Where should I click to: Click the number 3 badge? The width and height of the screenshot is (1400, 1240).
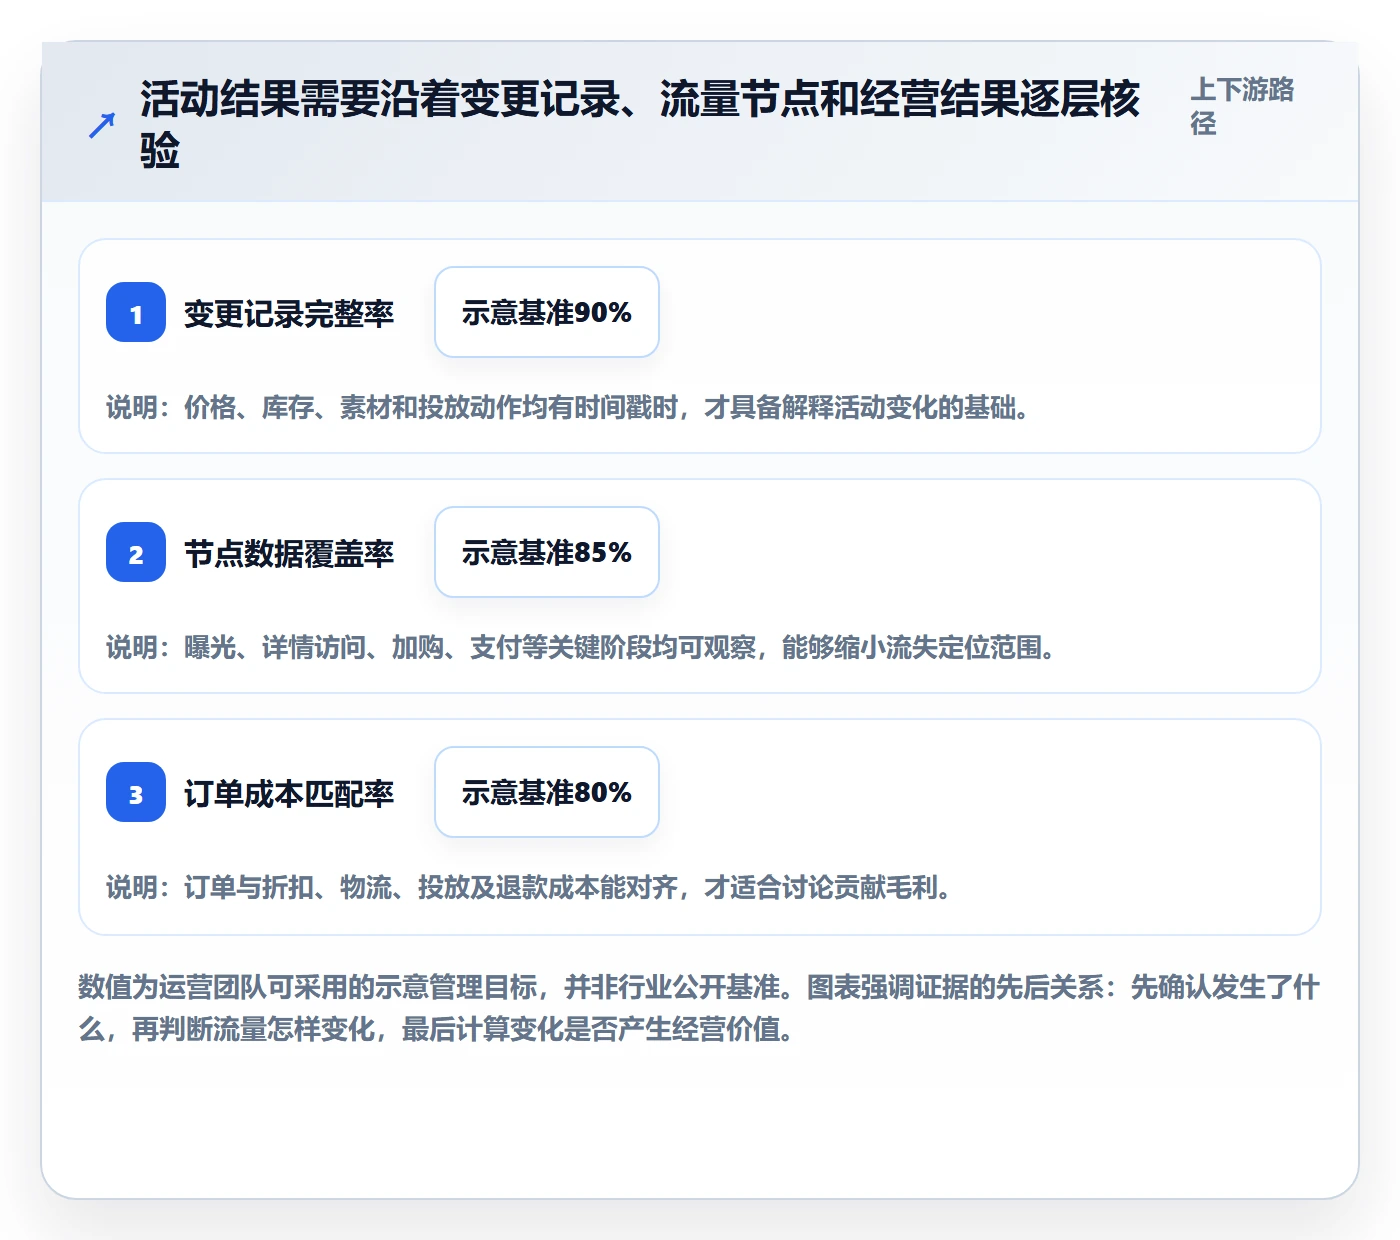(x=136, y=792)
